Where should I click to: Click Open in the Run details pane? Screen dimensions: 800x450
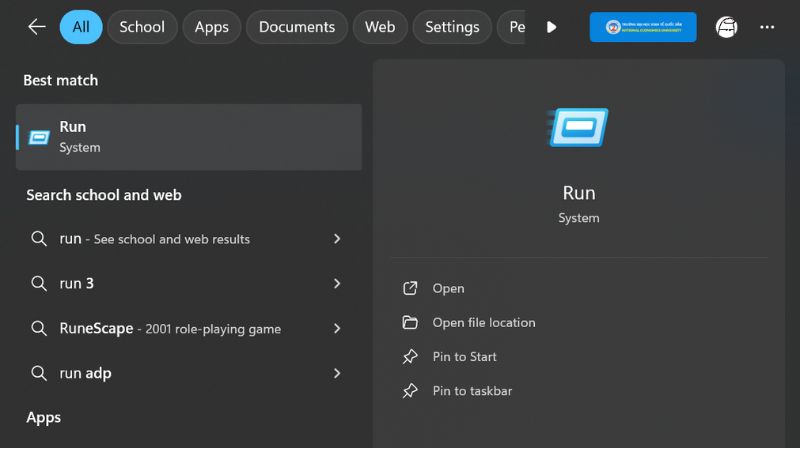(x=448, y=289)
